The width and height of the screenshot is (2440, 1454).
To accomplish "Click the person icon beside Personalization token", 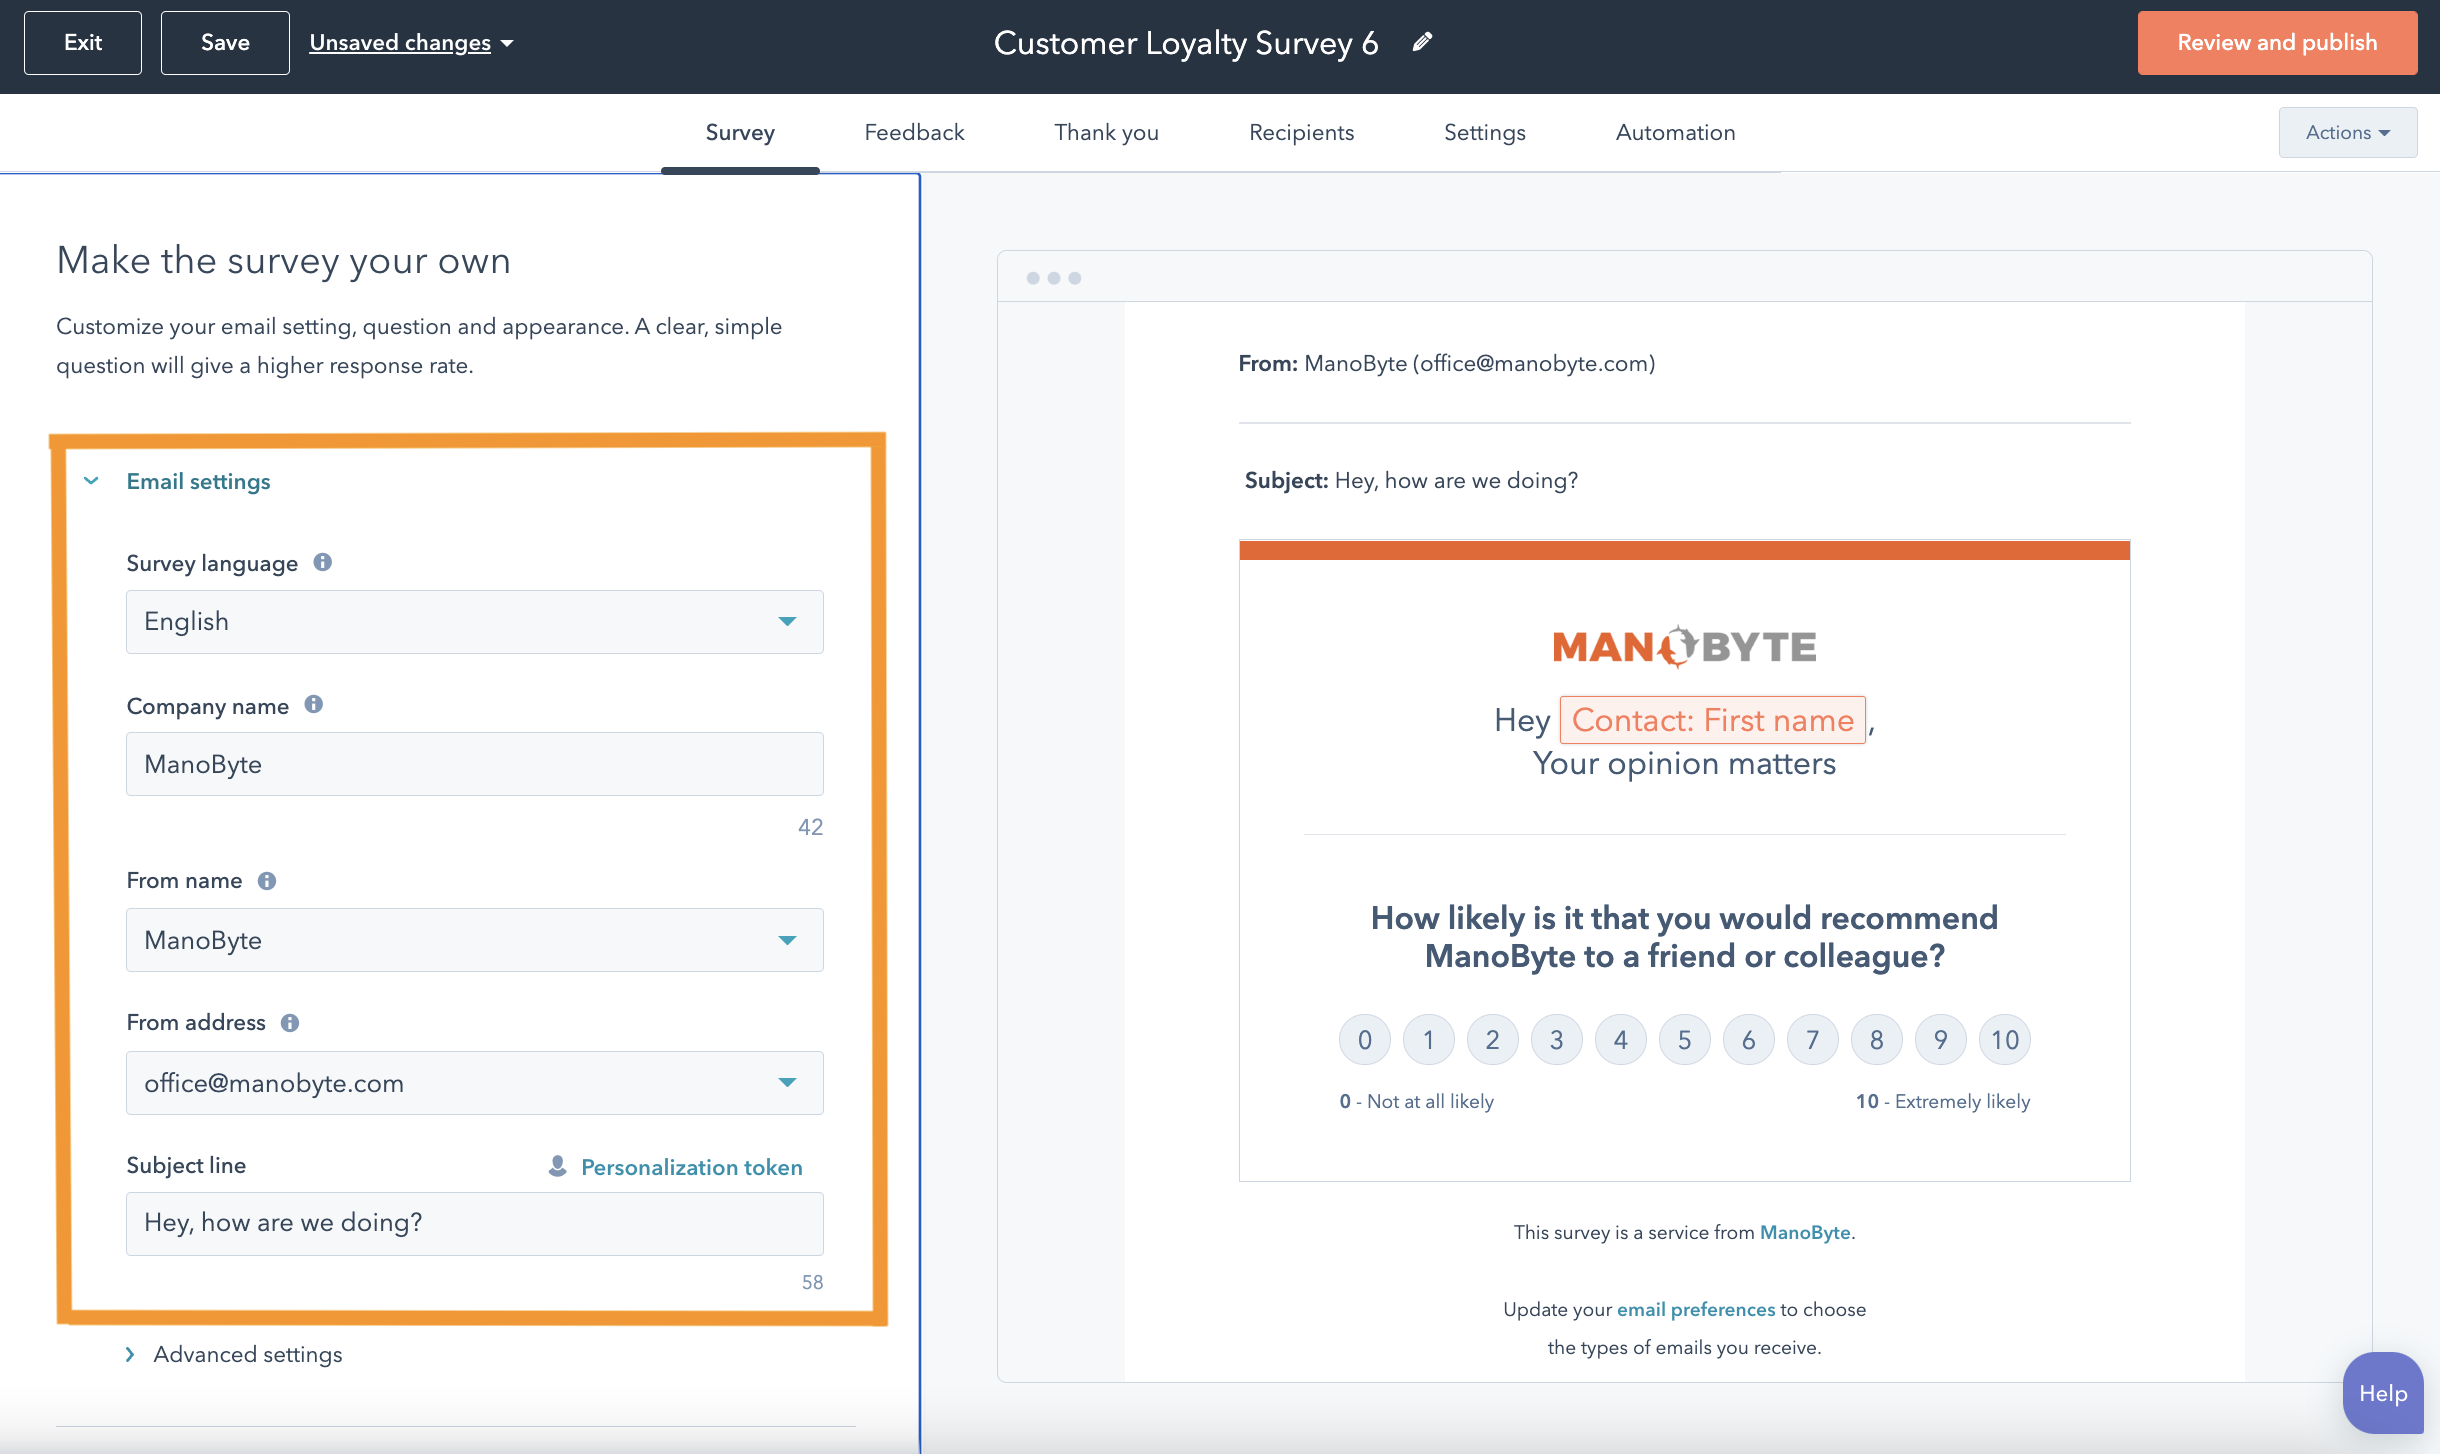I will click(x=558, y=1166).
